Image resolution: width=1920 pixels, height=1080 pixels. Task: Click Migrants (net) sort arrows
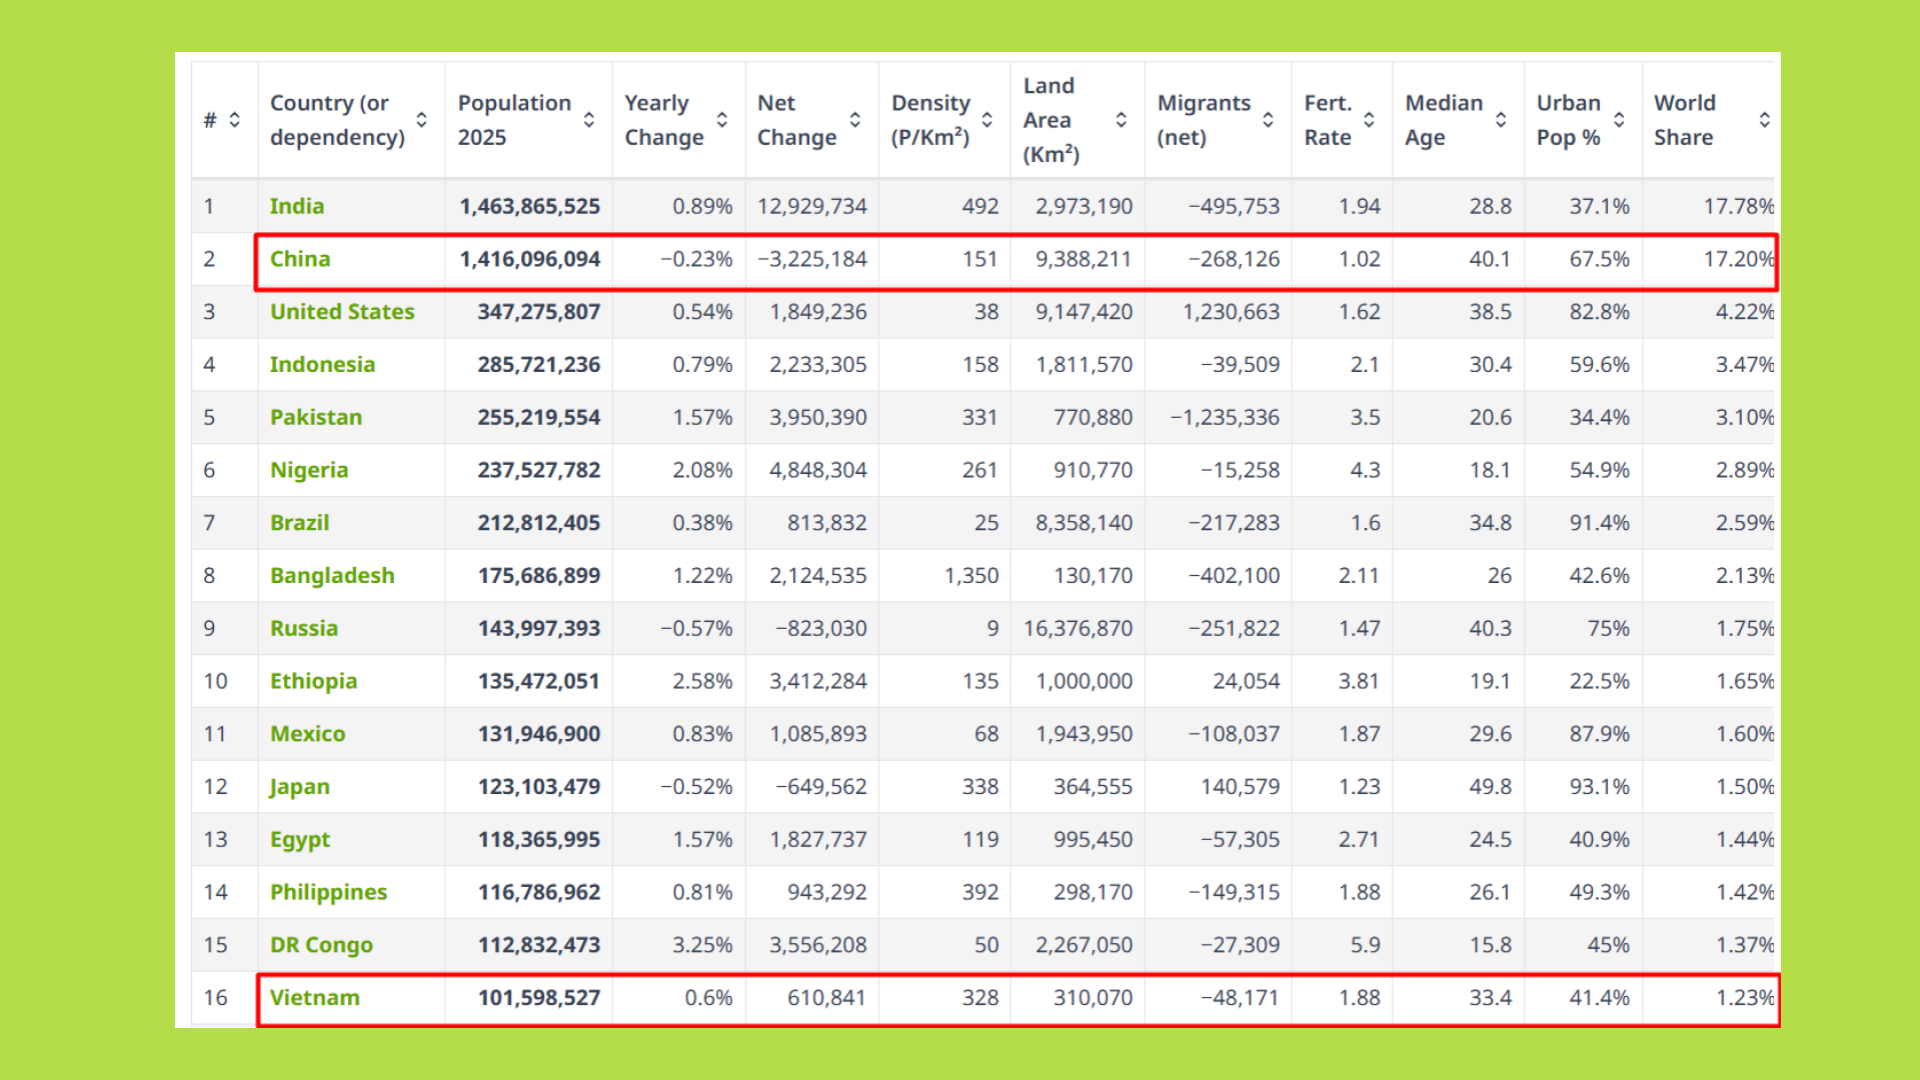pos(1268,120)
